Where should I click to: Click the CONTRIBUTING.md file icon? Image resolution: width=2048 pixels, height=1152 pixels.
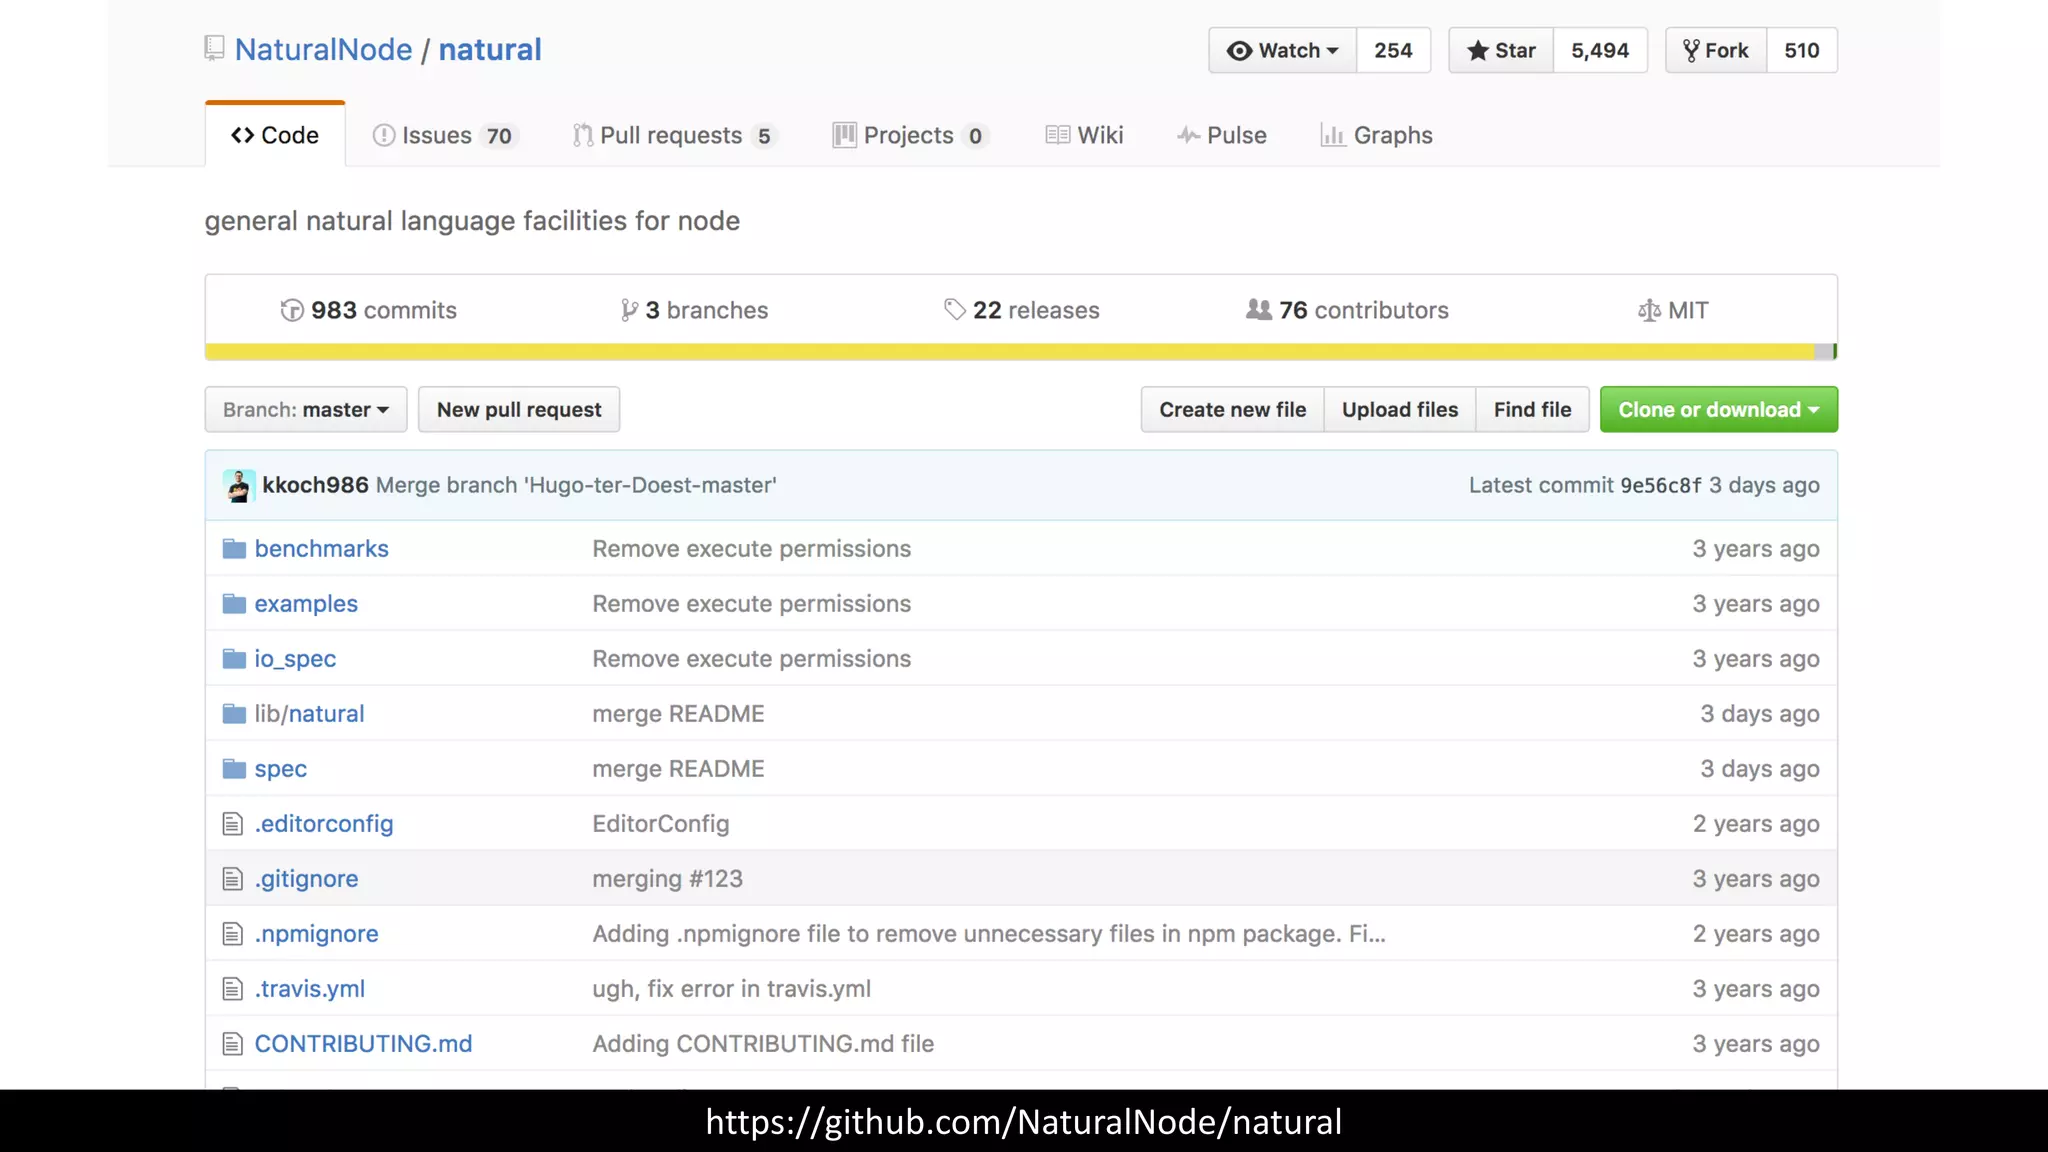pyautogui.click(x=232, y=1044)
